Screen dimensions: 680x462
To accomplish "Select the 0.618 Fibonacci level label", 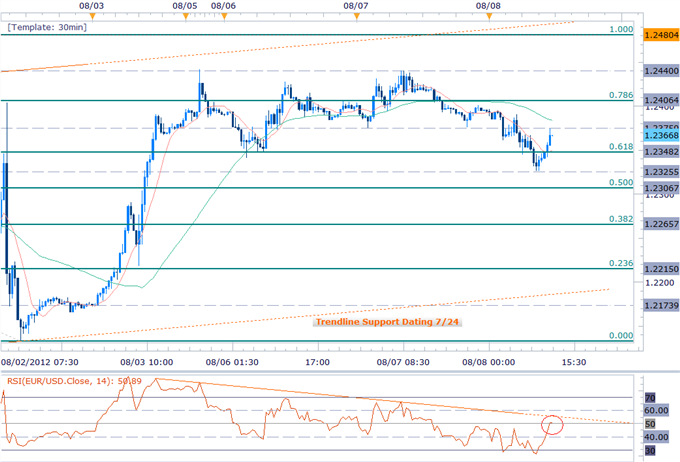I will (621, 146).
